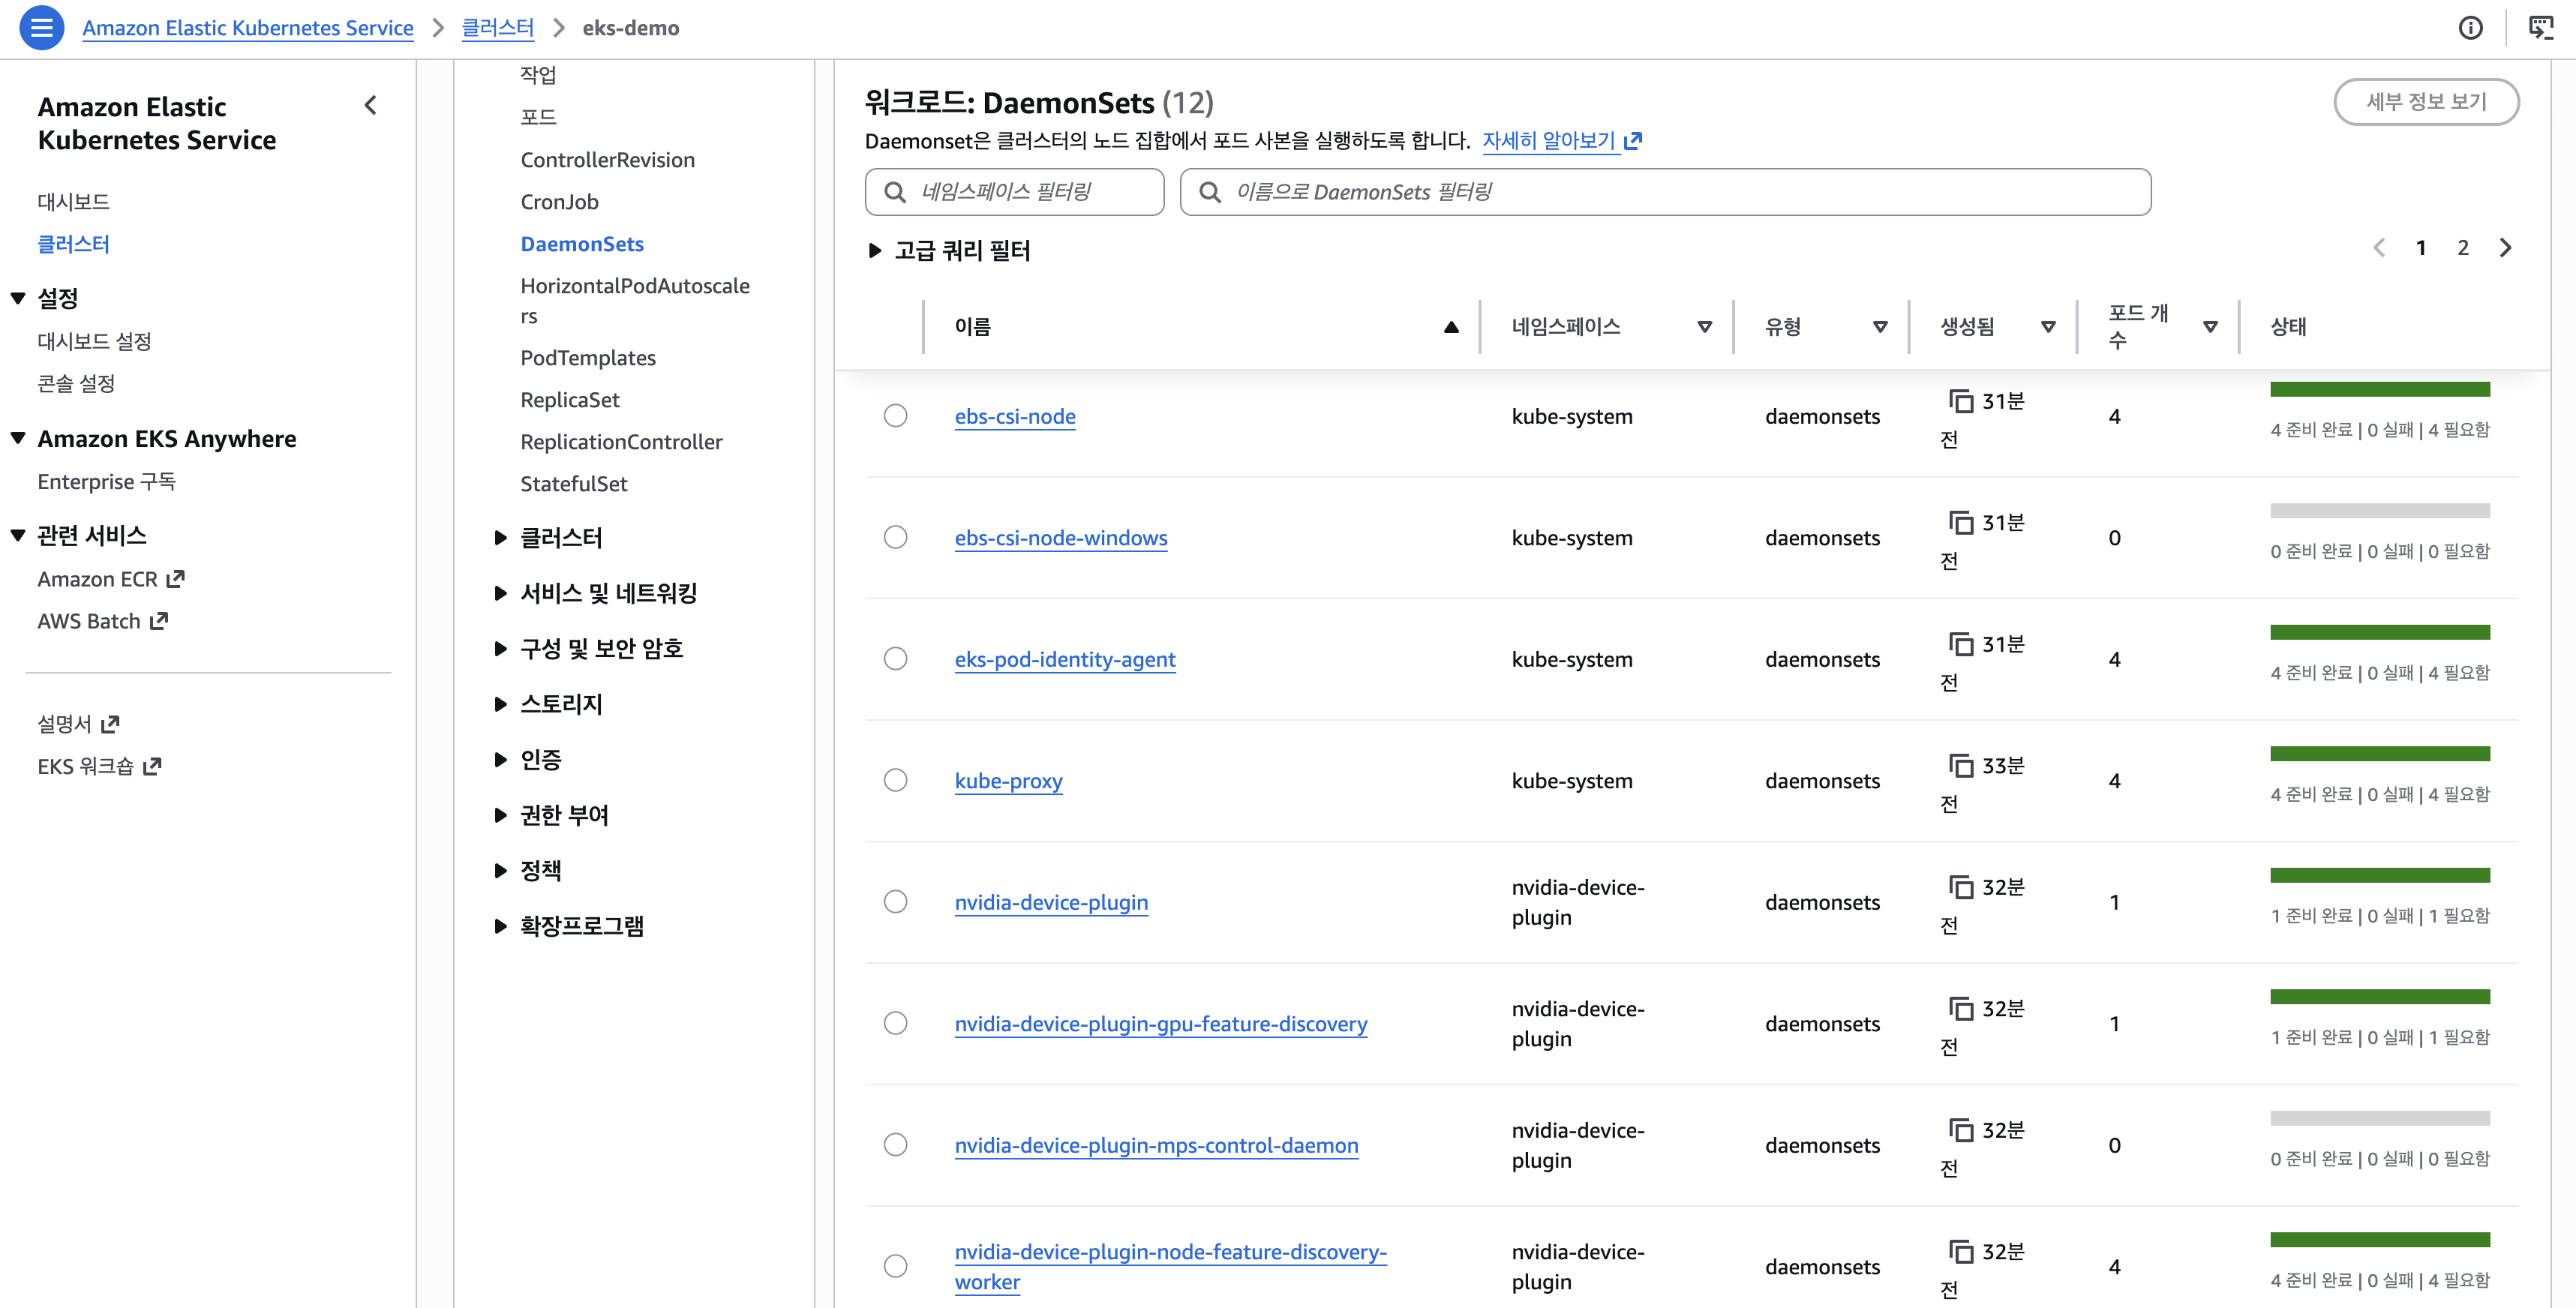2576x1308 pixels.
Task: Copy creation time of ebs-csi-node
Action: click(1961, 401)
